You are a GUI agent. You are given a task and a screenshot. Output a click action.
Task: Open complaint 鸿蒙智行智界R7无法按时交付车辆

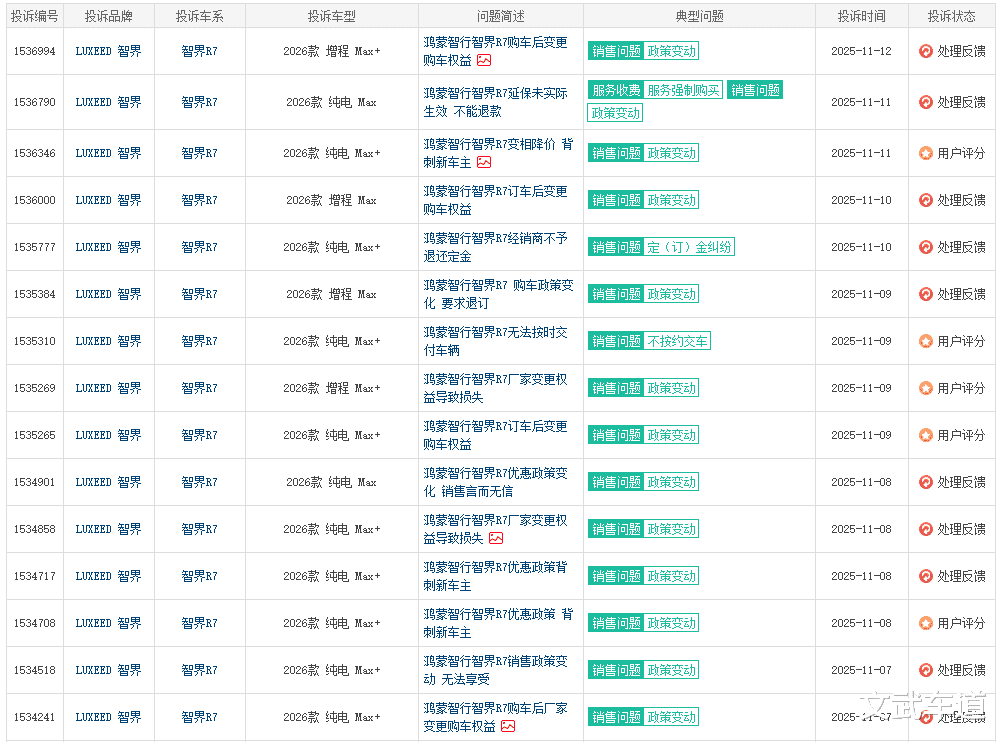pos(495,341)
